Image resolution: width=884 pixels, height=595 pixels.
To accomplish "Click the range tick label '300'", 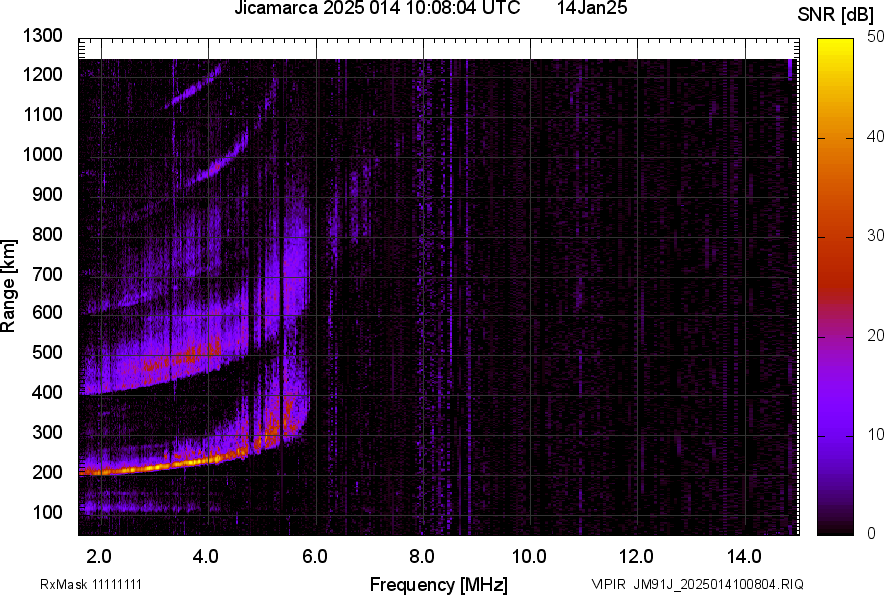I will click(47, 433).
